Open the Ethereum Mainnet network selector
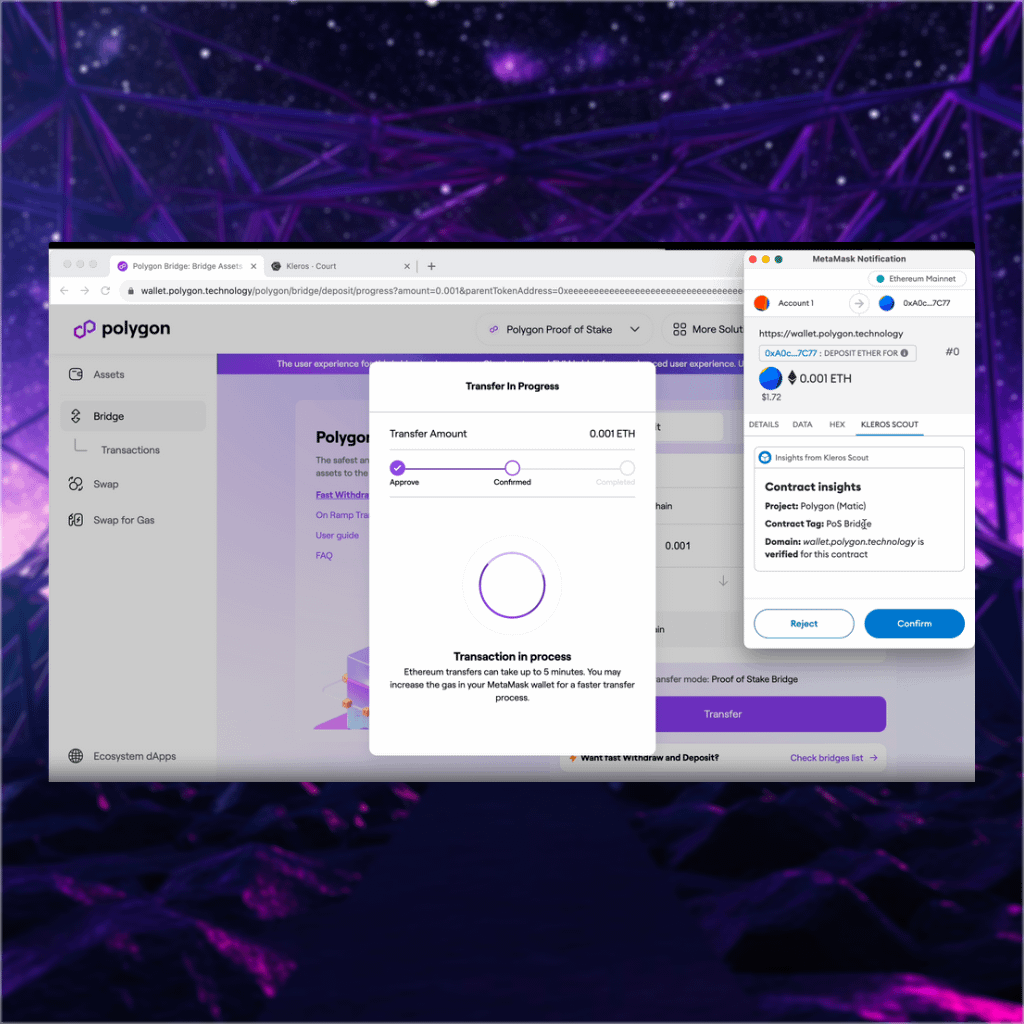1024x1024 pixels. point(916,279)
